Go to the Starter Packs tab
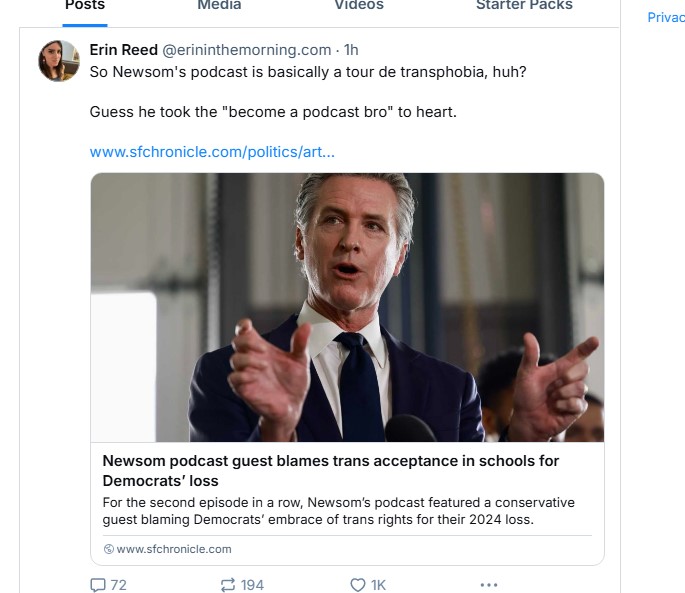This screenshot has height=593, width=685. coord(524,6)
